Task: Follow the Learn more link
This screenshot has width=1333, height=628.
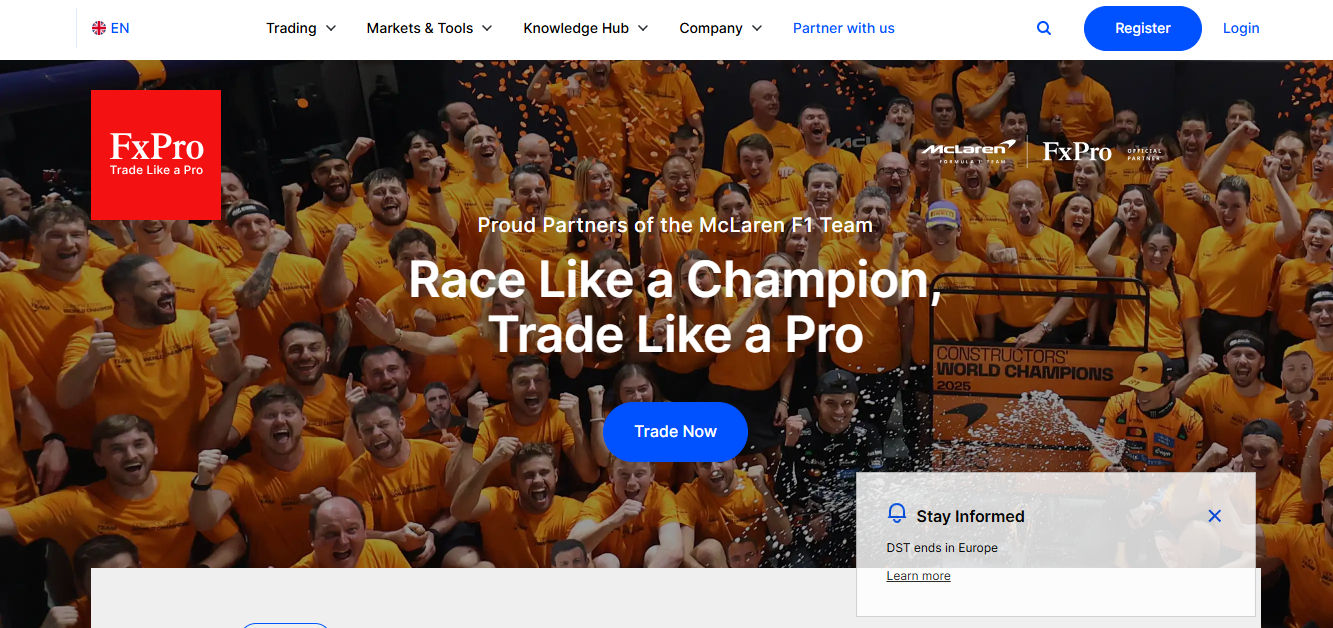Action: pyautogui.click(x=918, y=576)
